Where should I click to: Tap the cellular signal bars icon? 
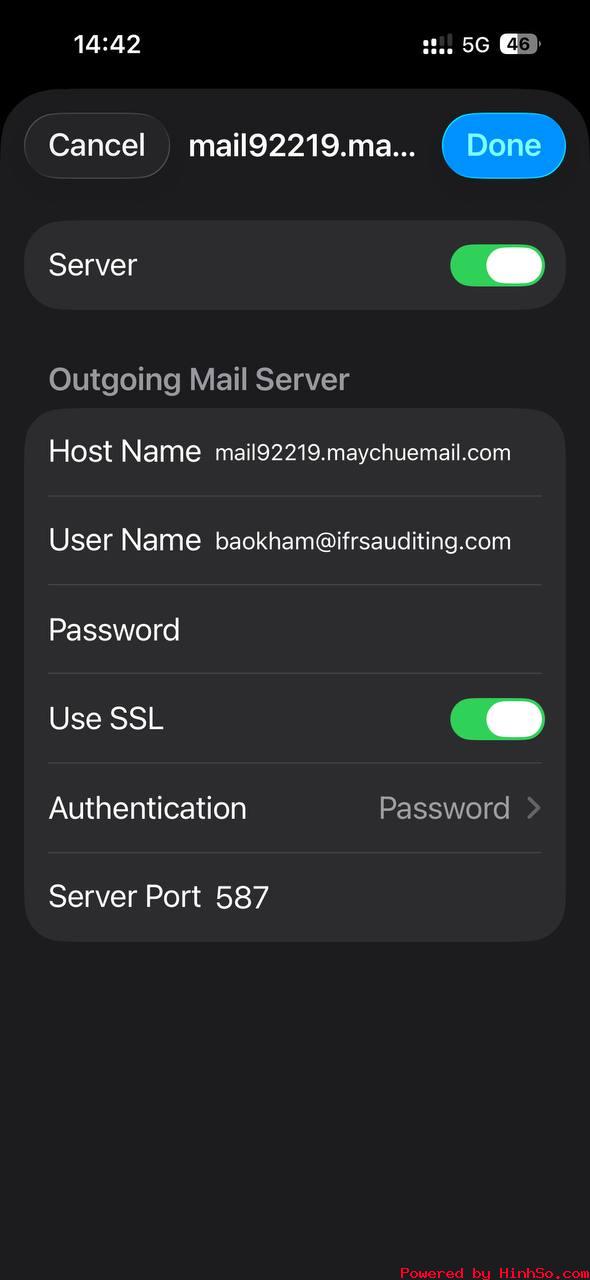437,45
